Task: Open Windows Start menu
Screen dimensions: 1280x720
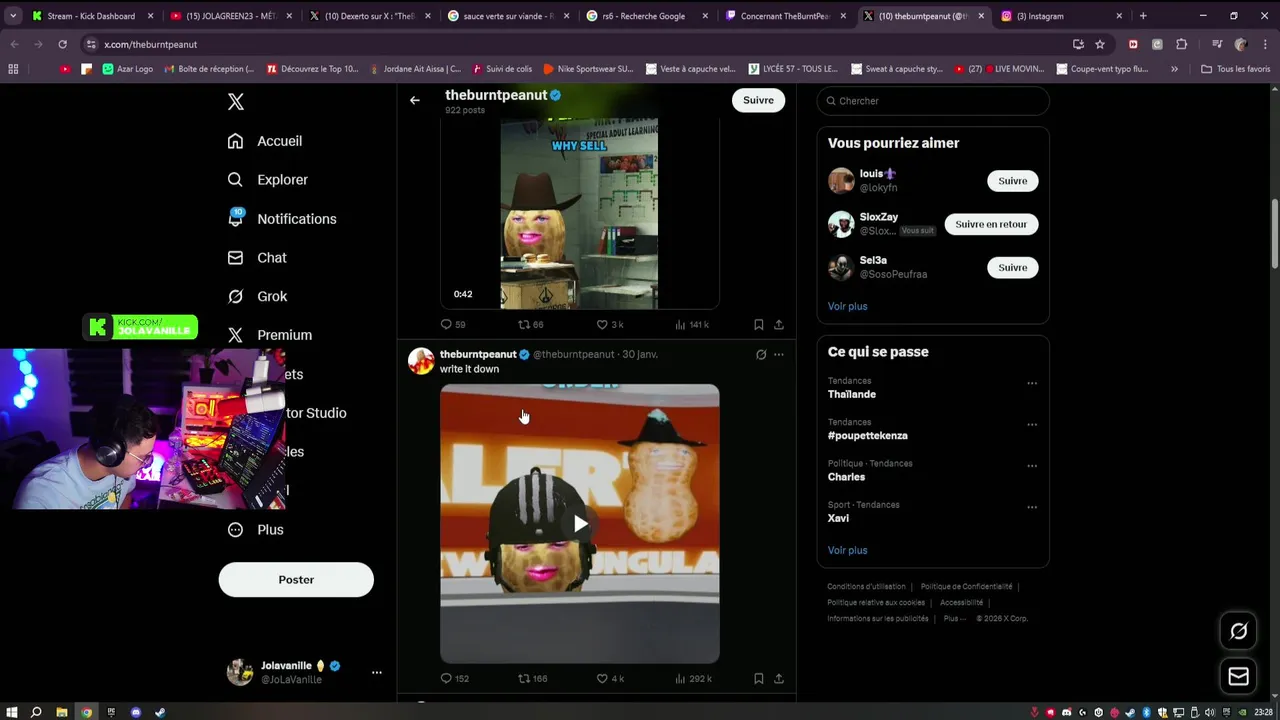Action: pyautogui.click(x=12, y=712)
